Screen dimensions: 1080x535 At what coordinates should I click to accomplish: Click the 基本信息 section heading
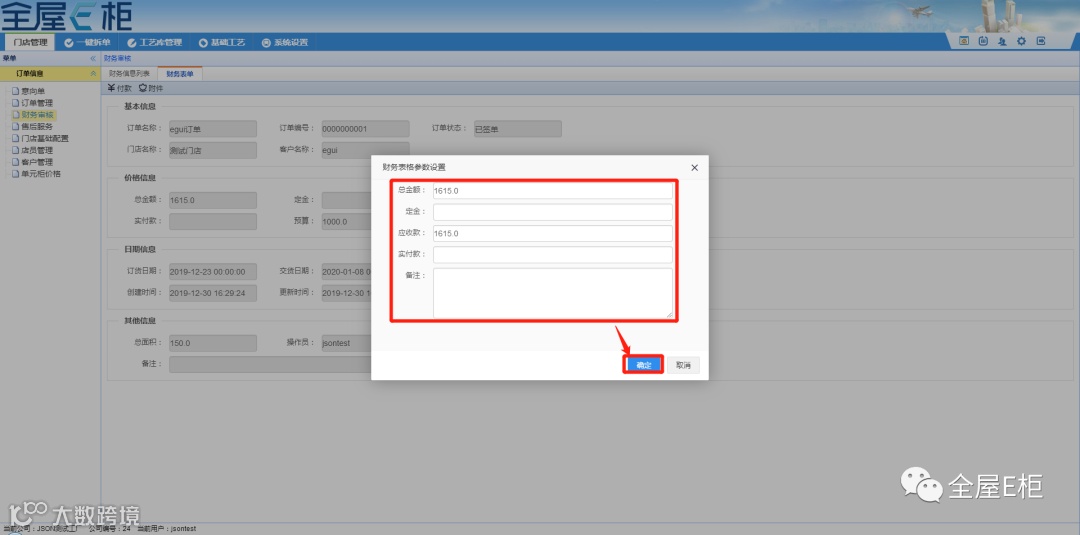(140, 106)
